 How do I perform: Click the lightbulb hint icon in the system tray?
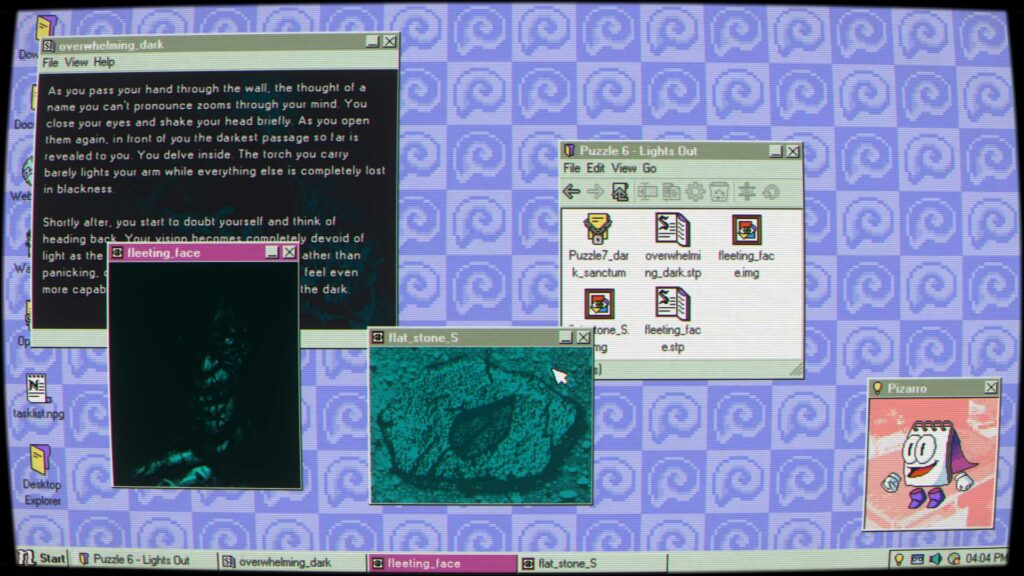(x=899, y=559)
